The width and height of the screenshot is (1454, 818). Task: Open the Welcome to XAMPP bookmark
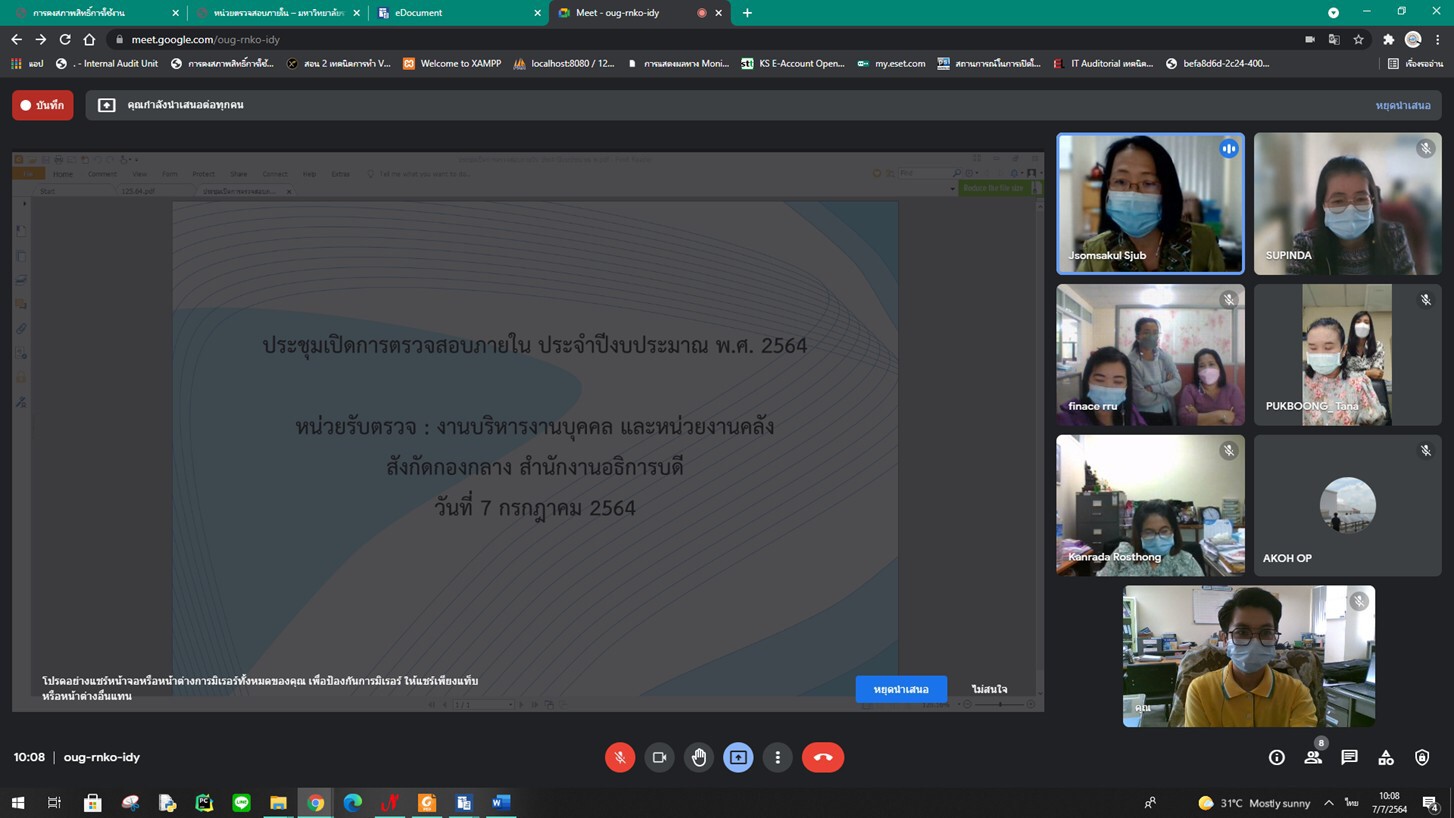coord(452,63)
